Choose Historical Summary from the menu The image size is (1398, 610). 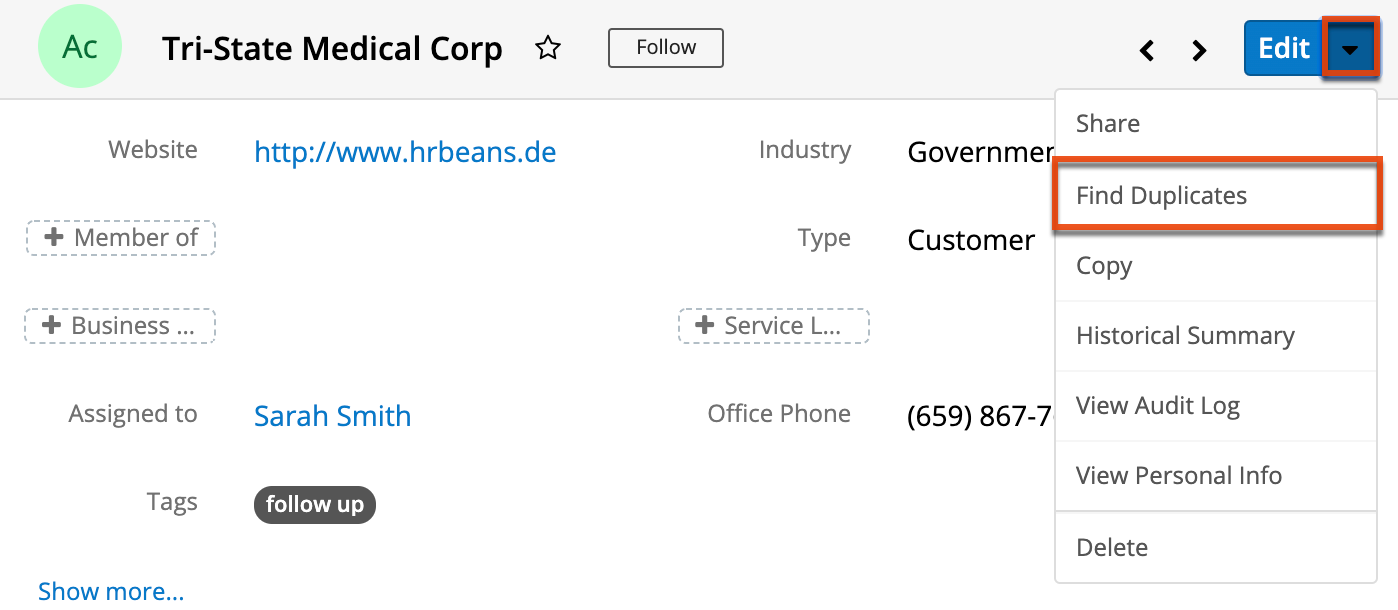1185,335
